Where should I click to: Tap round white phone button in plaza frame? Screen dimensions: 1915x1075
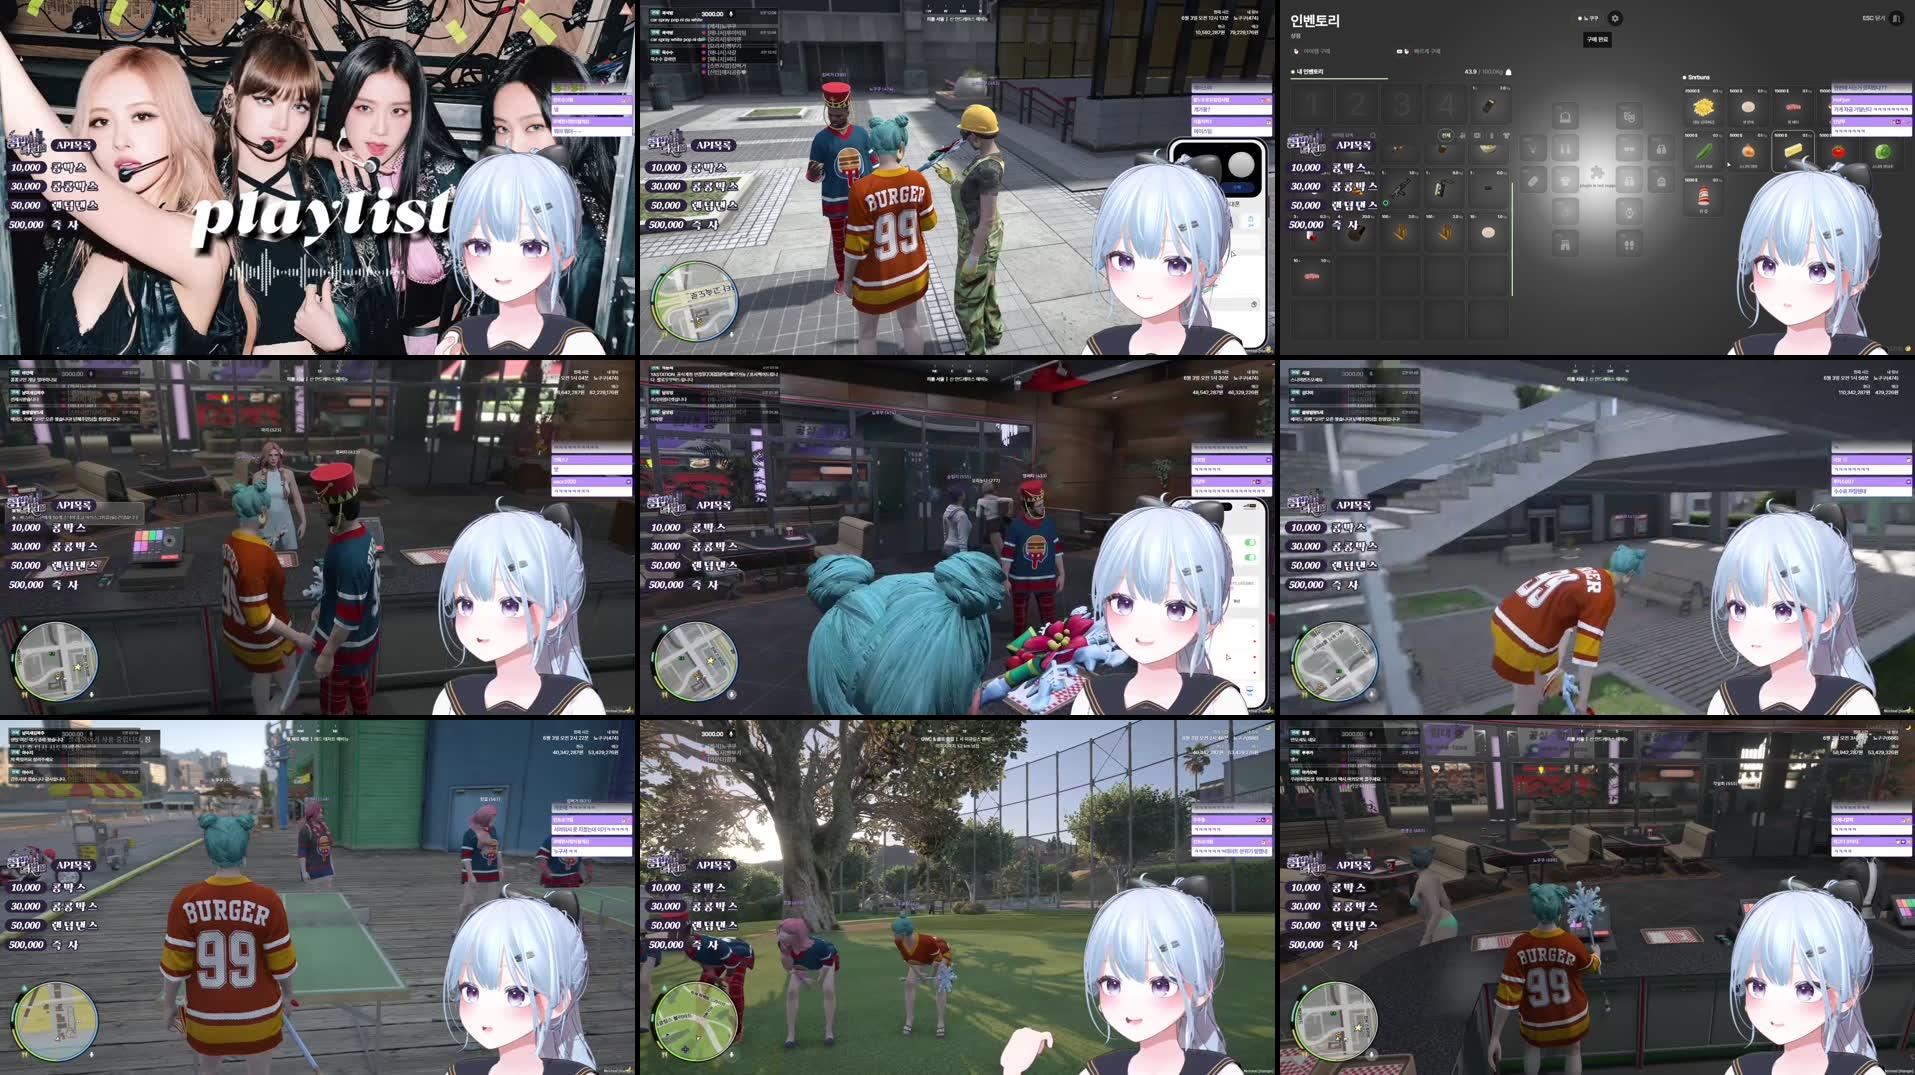1241,164
